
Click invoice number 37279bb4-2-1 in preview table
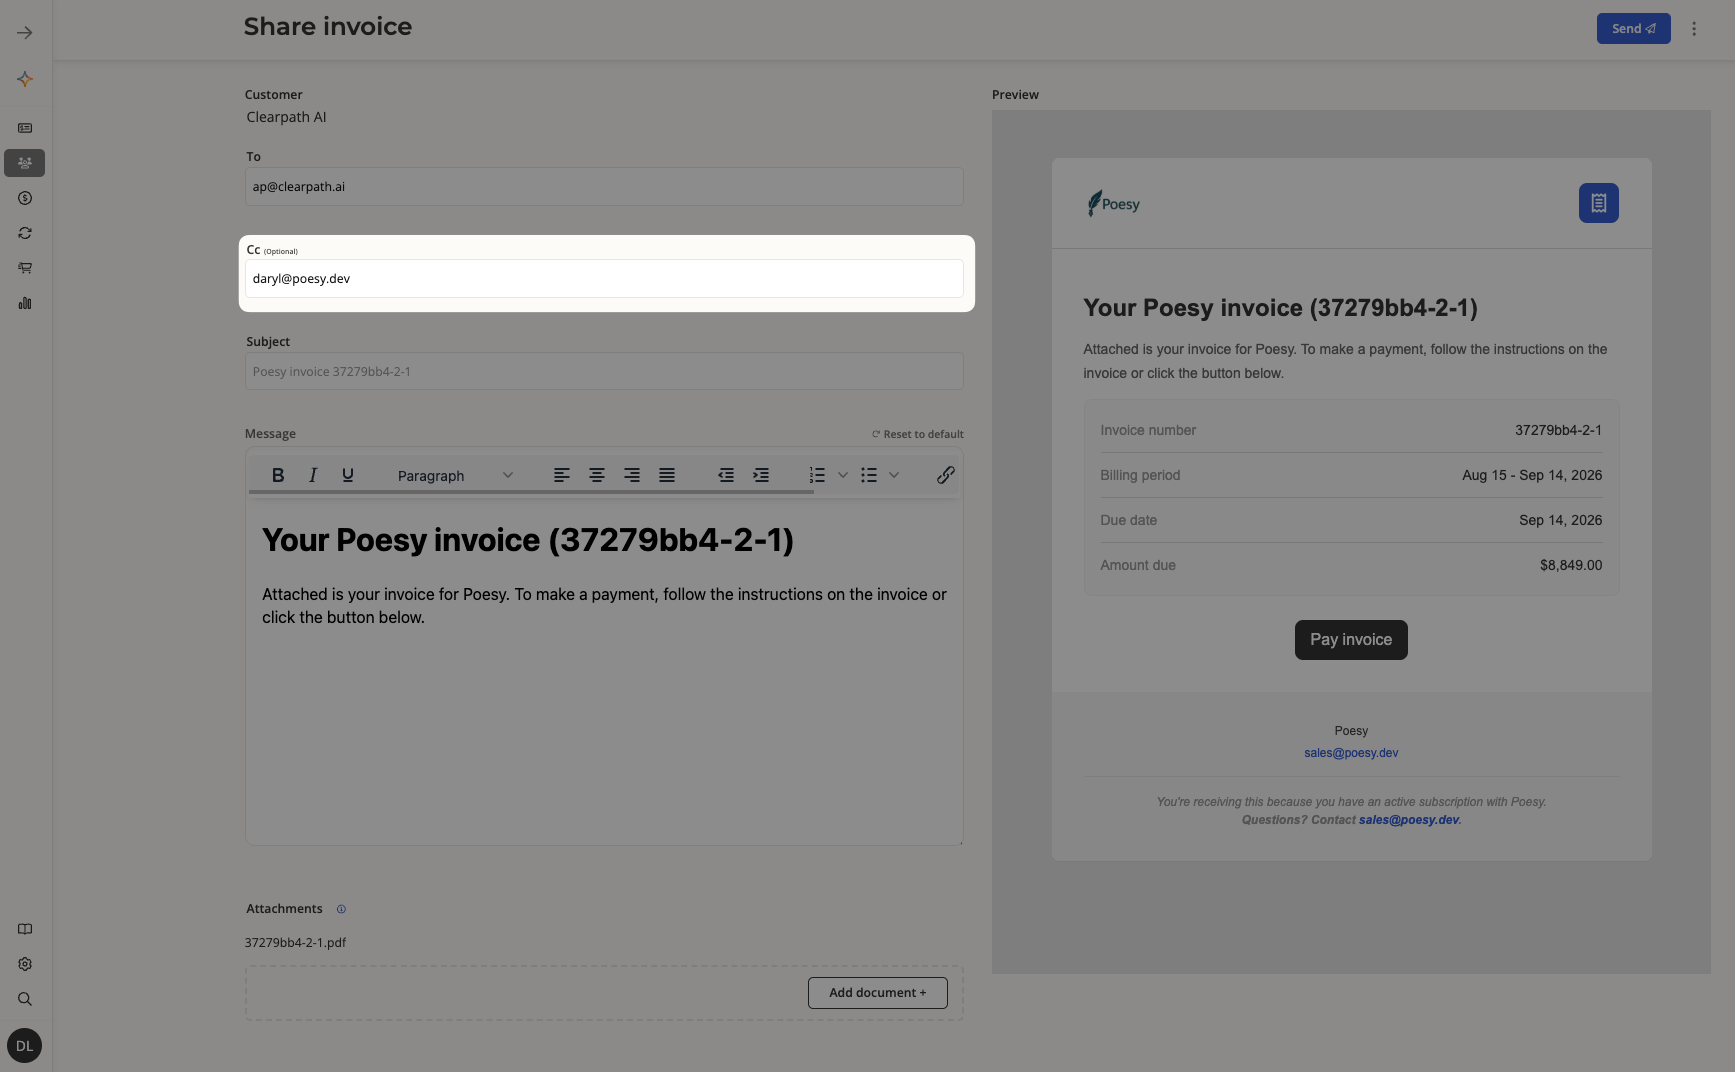1558,430
